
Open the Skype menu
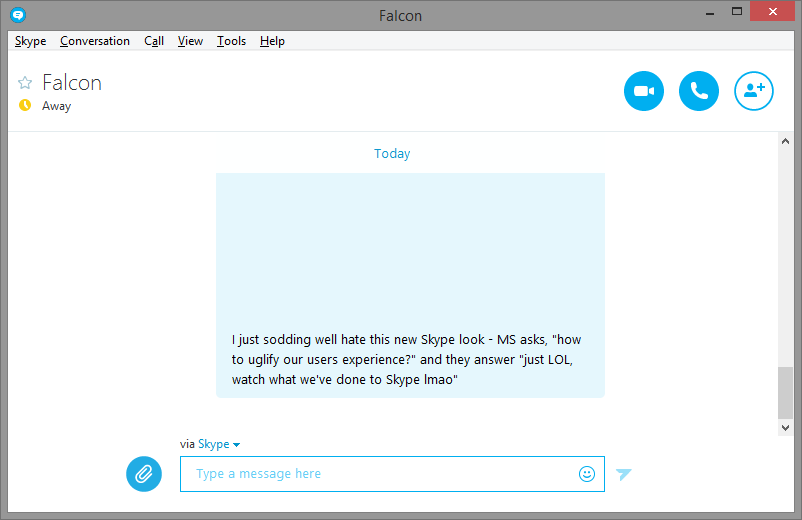[30, 41]
